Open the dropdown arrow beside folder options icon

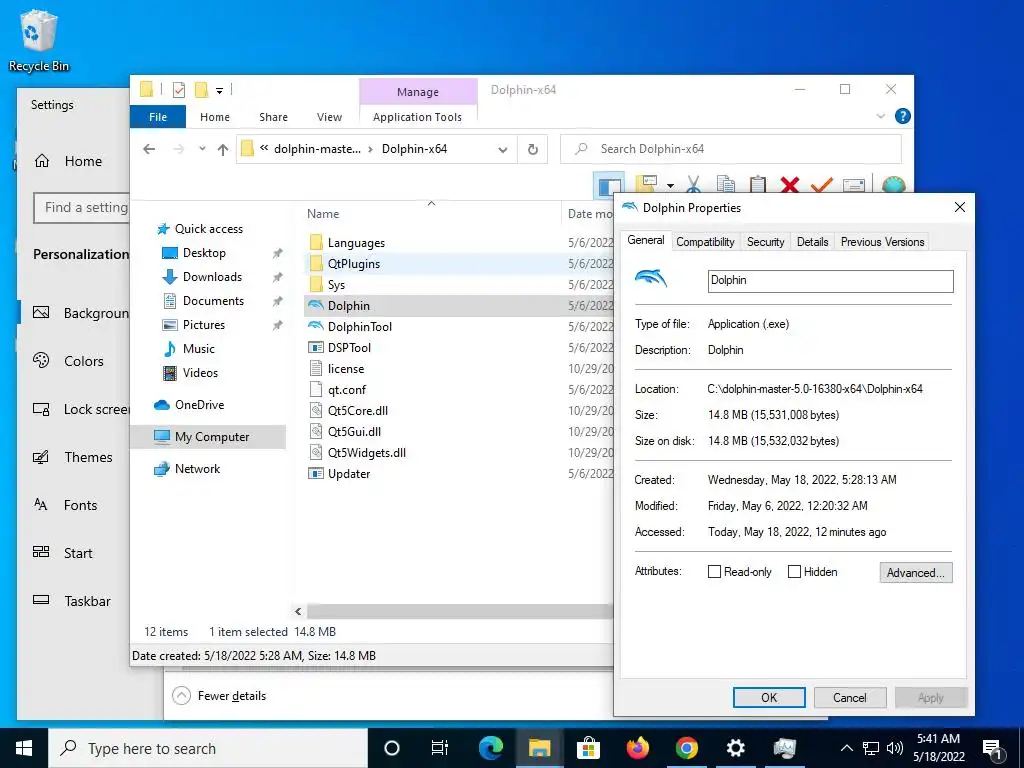(671, 186)
